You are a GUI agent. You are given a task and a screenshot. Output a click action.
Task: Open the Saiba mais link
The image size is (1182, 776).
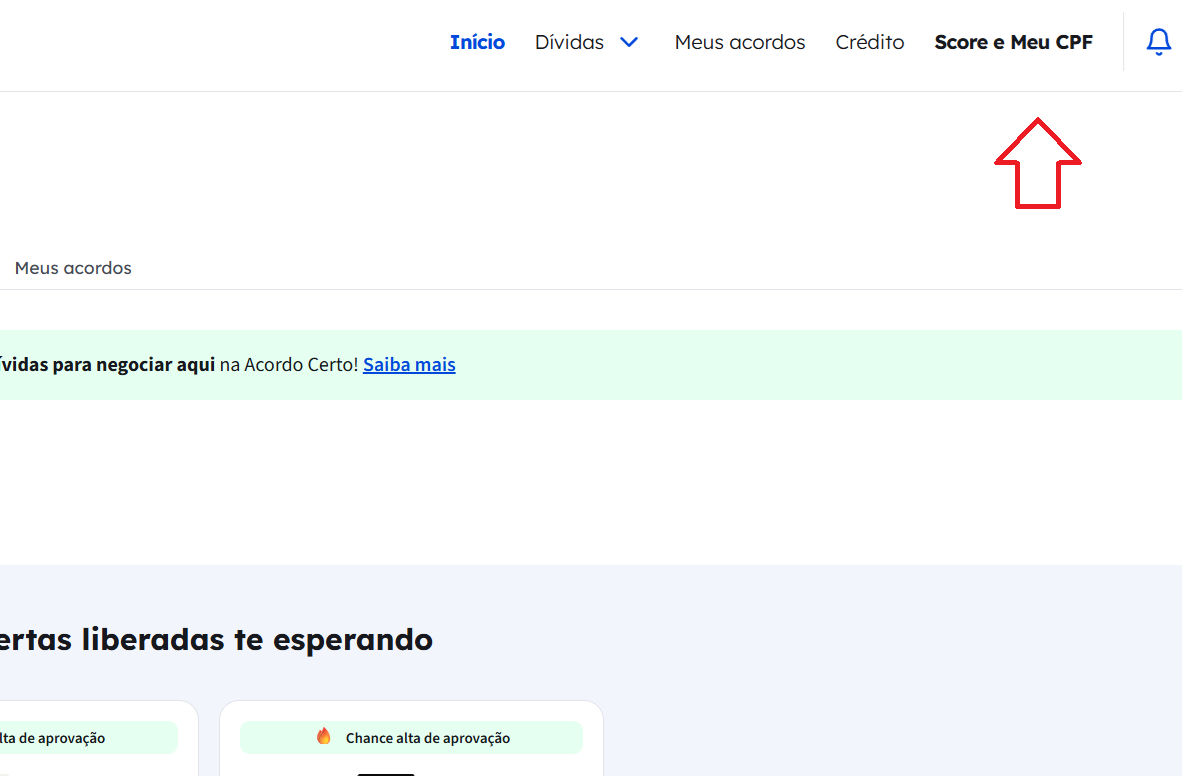pyautogui.click(x=409, y=364)
